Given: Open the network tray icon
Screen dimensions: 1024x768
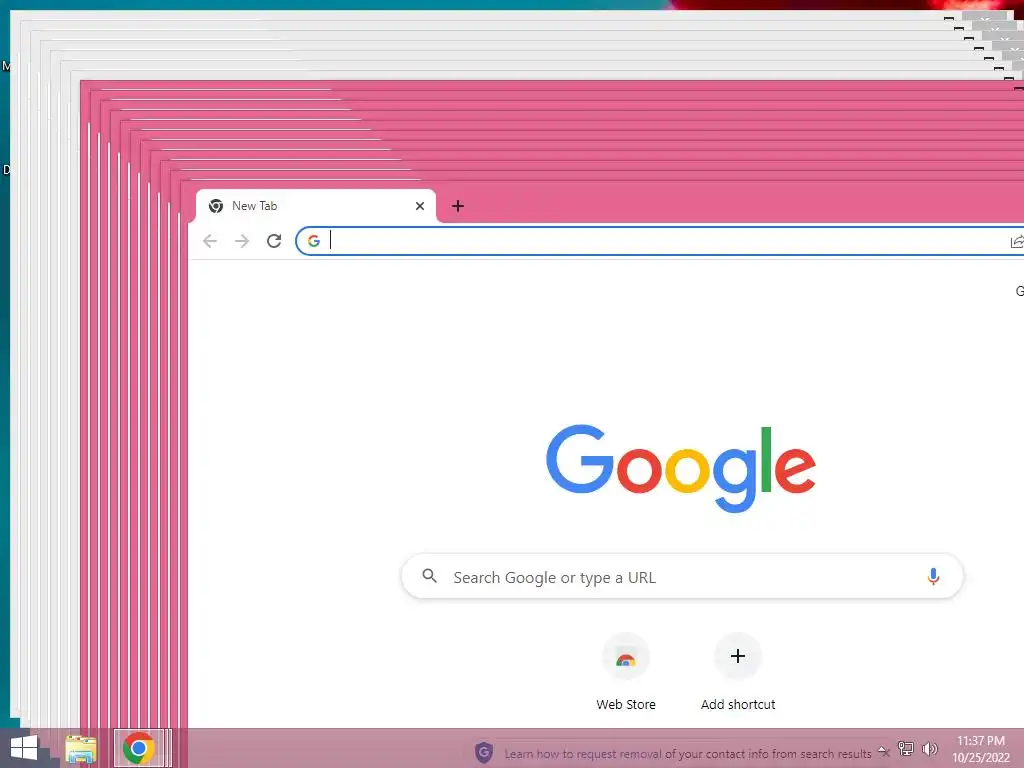Looking at the screenshot, I should 906,748.
